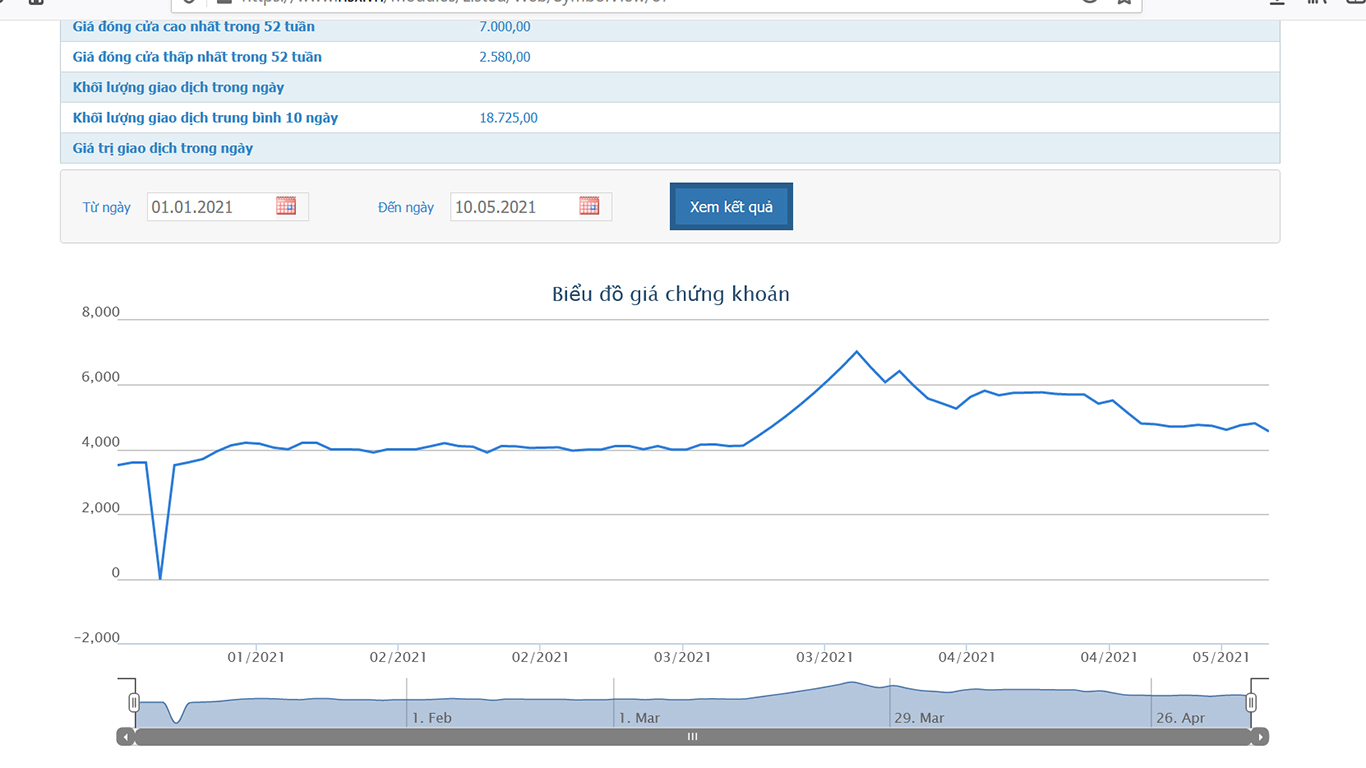Click the chart navigator scrollbar grip
Viewport: 1366px width, 768px height.
(692, 737)
